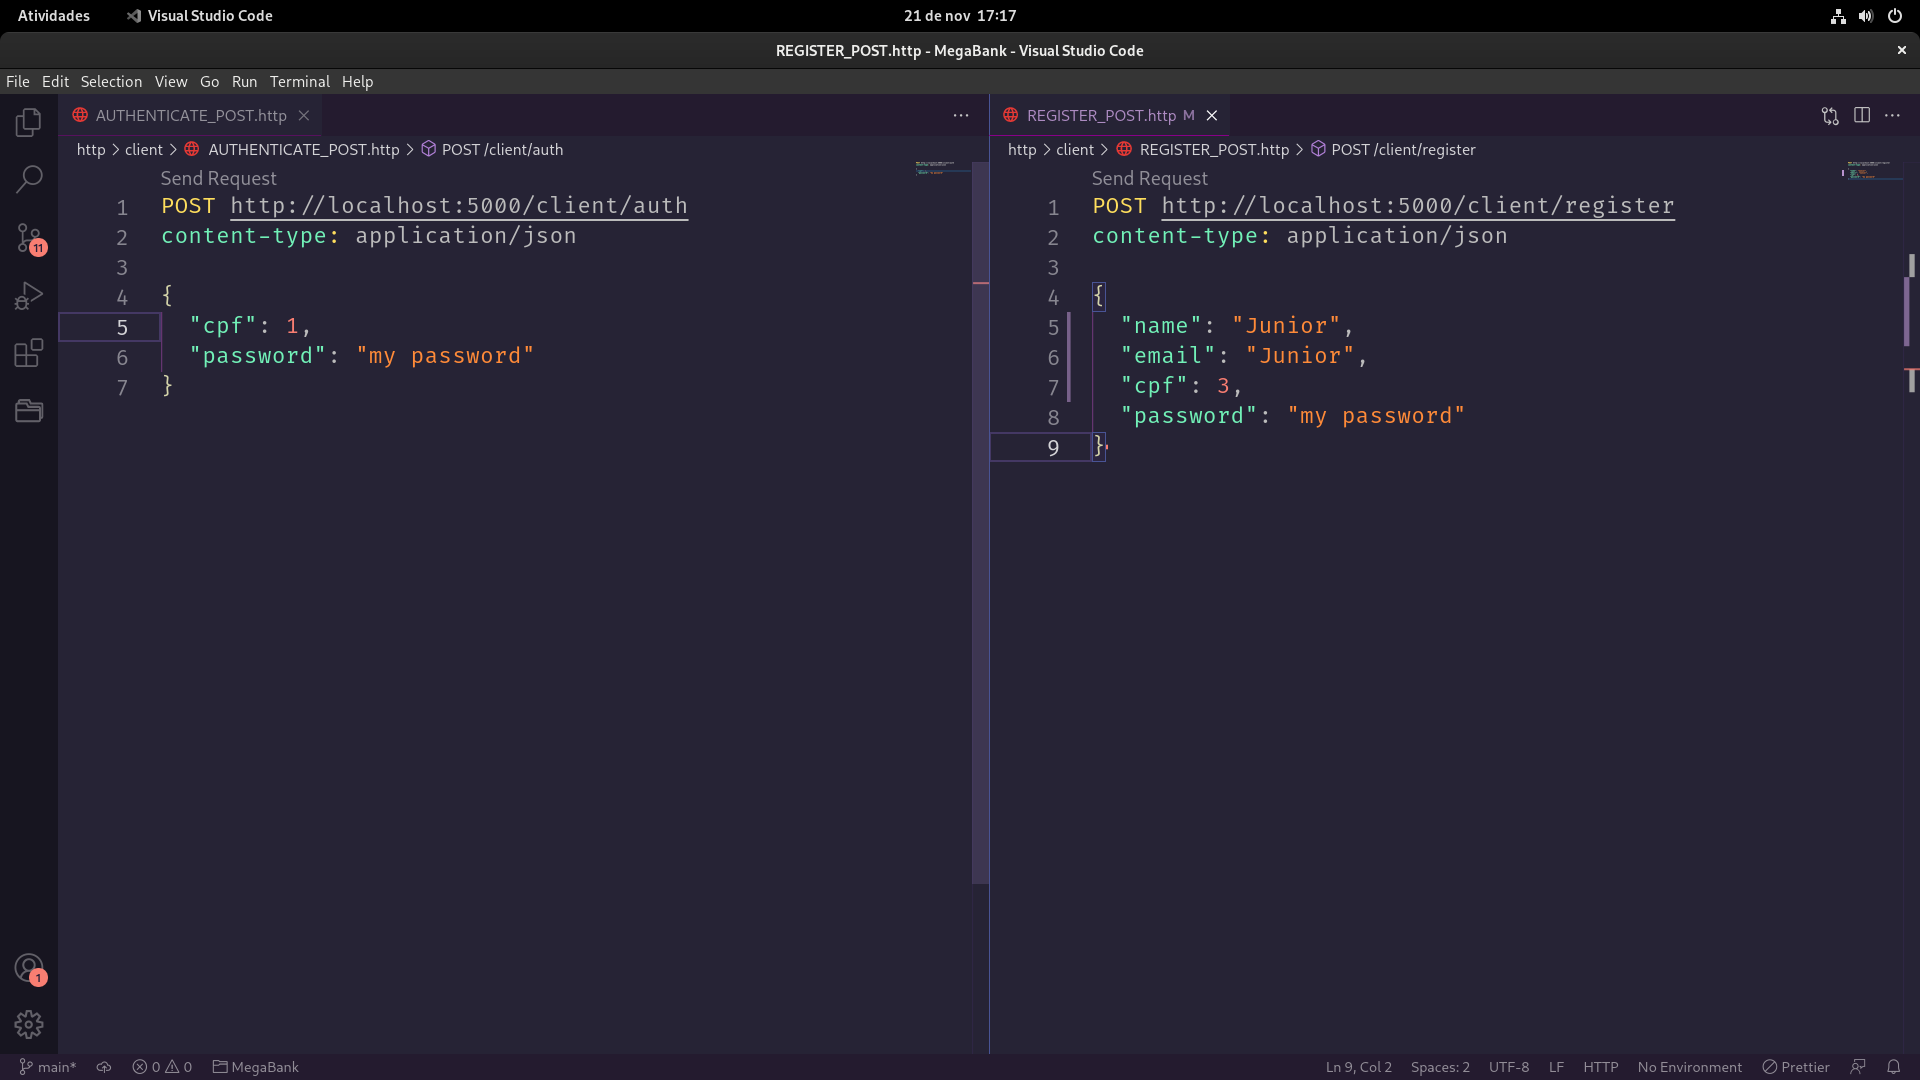Open notifications bell in status bar
1920x1080 pixels.
click(1893, 1067)
